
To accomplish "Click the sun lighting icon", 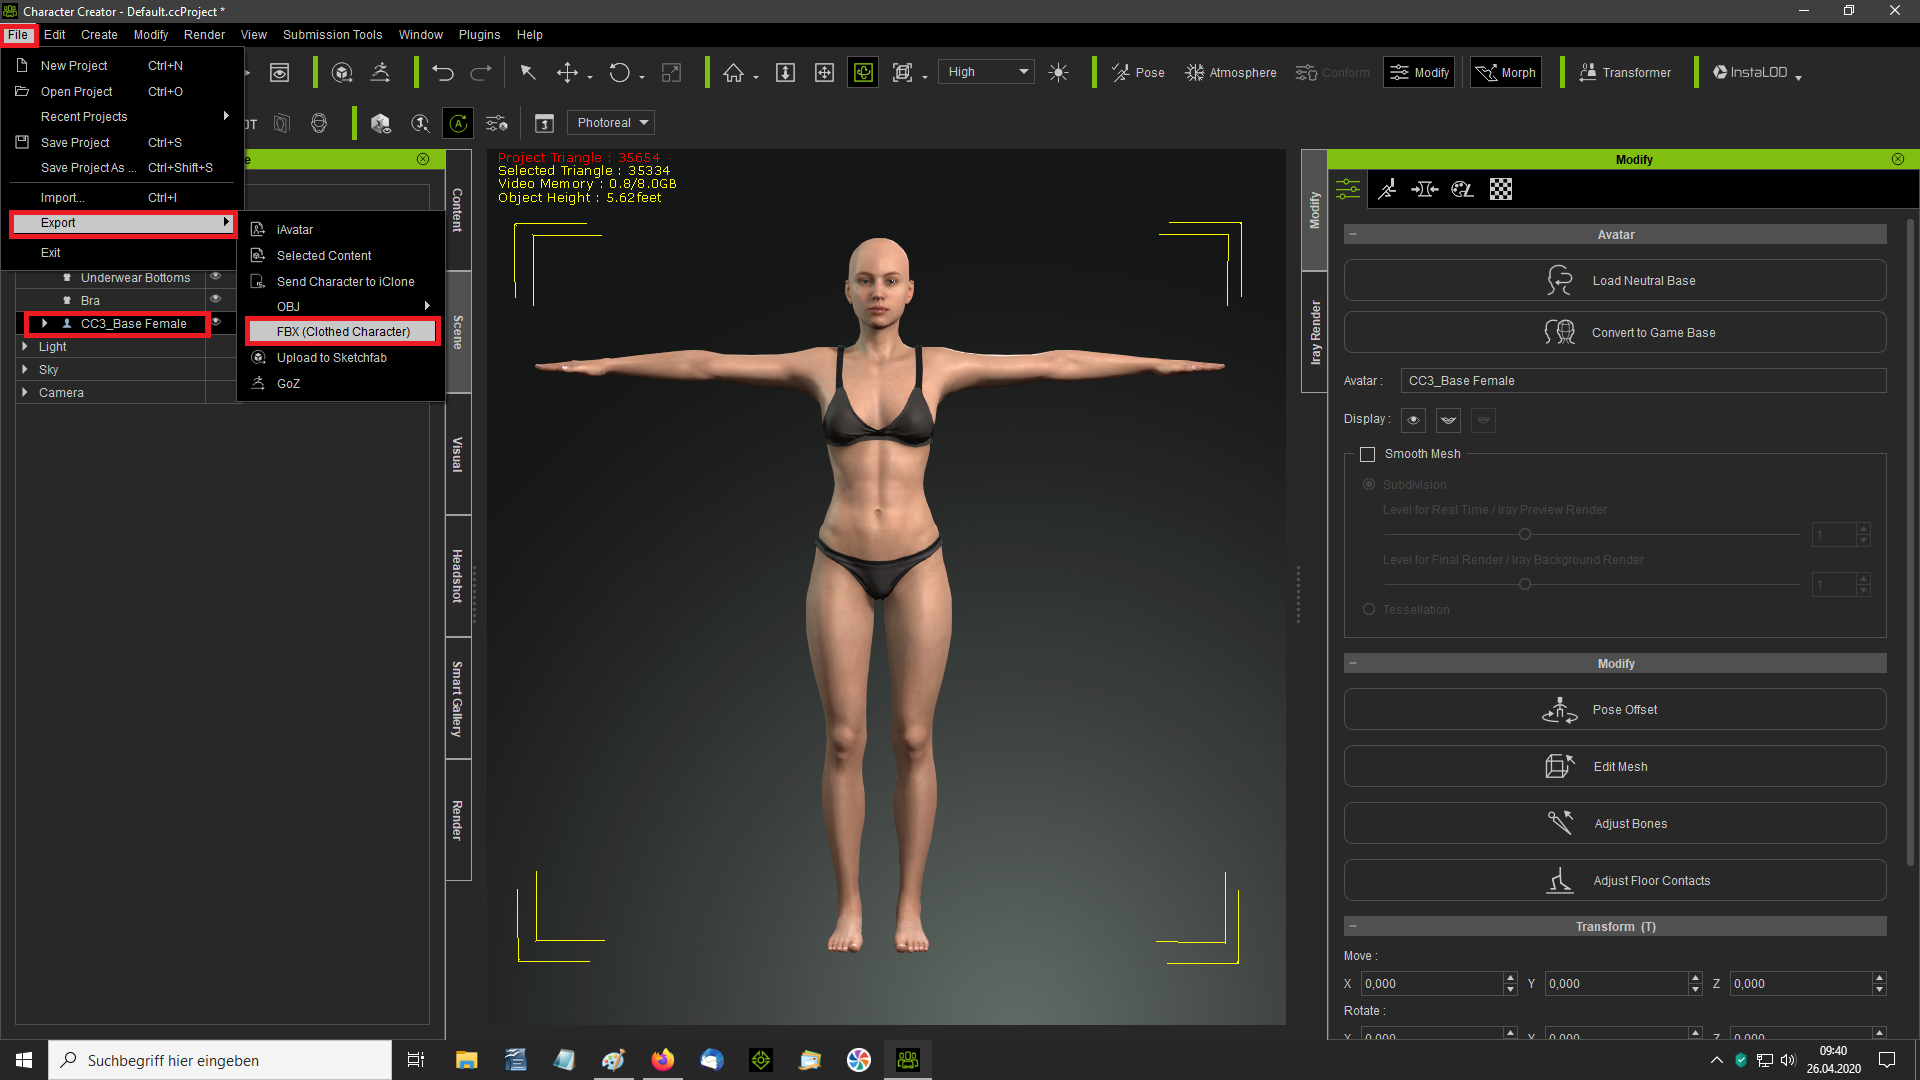I will [1058, 73].
